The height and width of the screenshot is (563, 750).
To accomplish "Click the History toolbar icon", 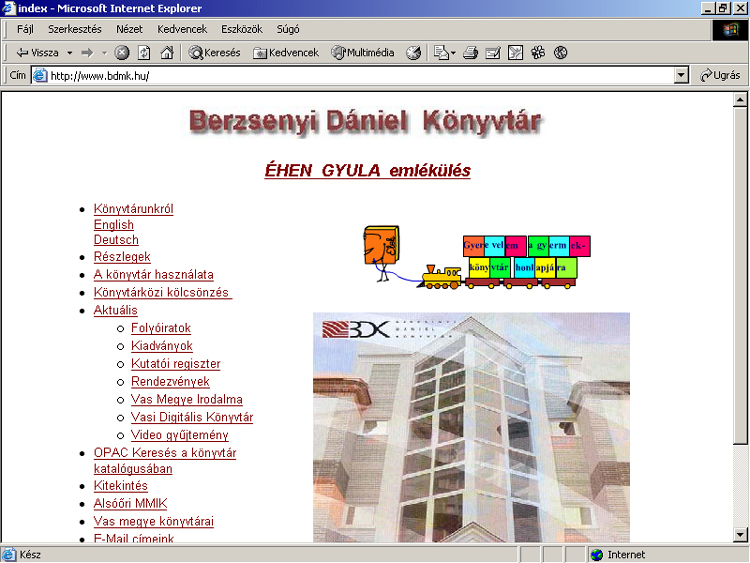I will [414, 53].
